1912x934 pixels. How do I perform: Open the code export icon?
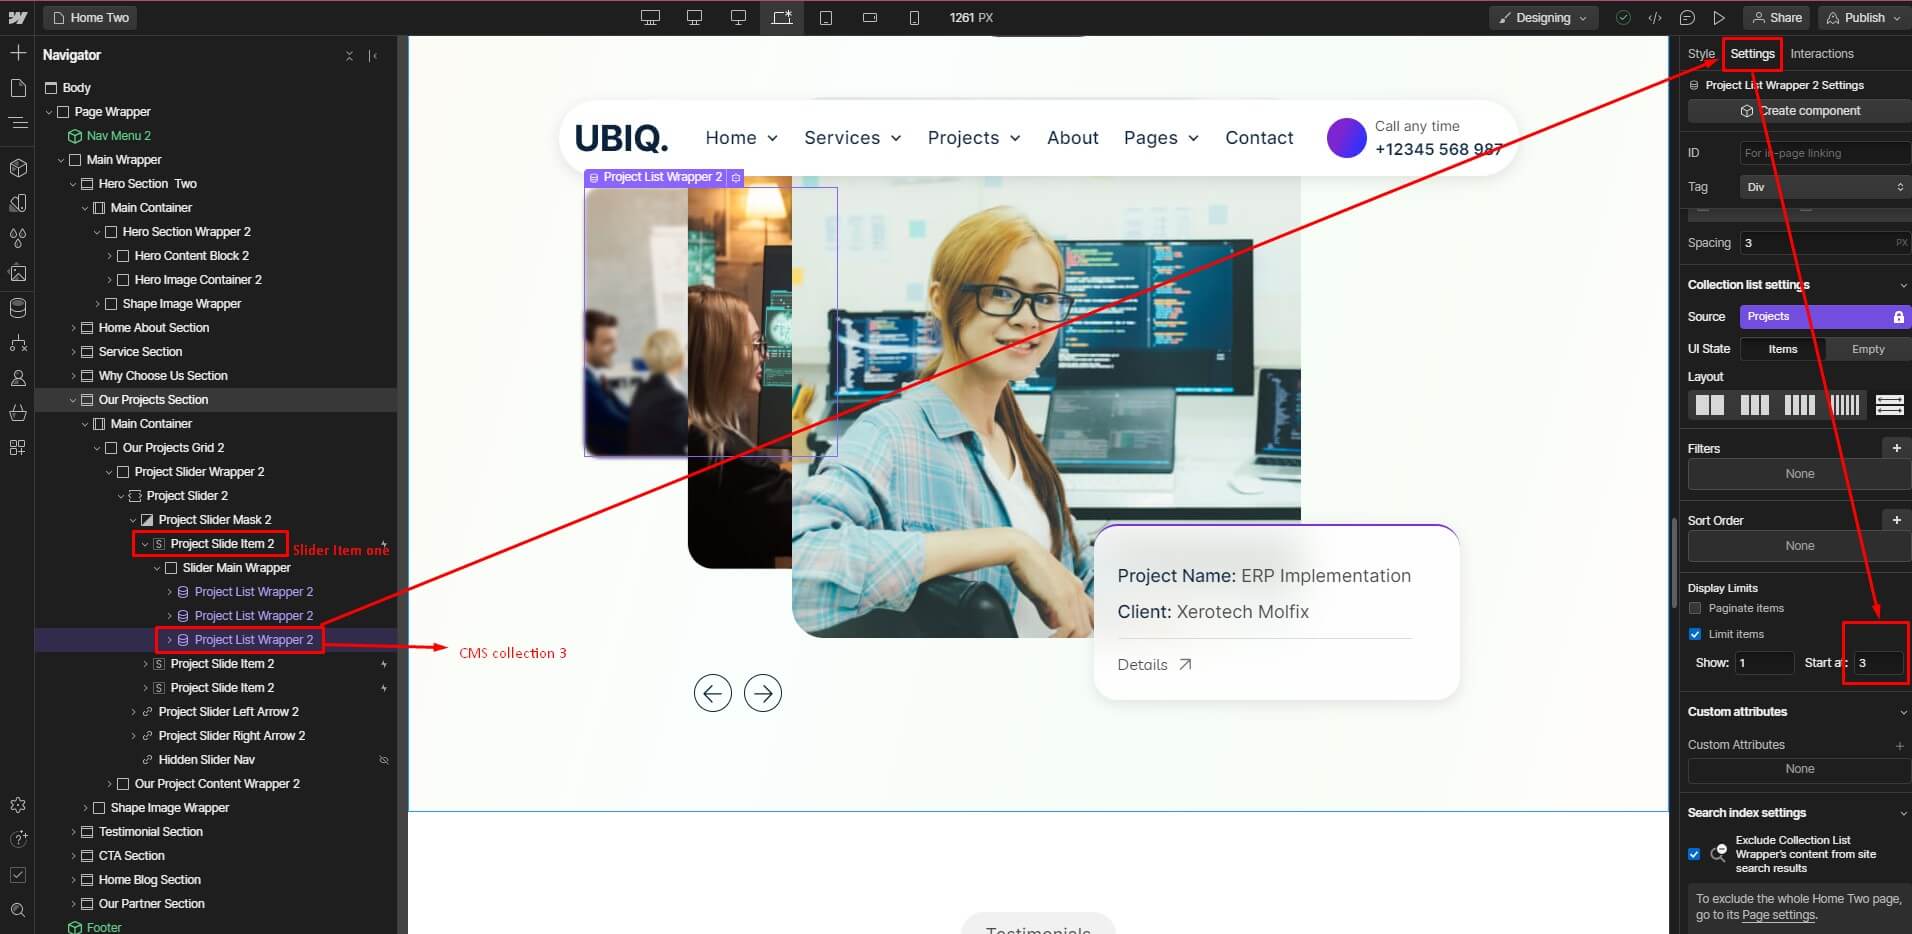pos(1655,17)
